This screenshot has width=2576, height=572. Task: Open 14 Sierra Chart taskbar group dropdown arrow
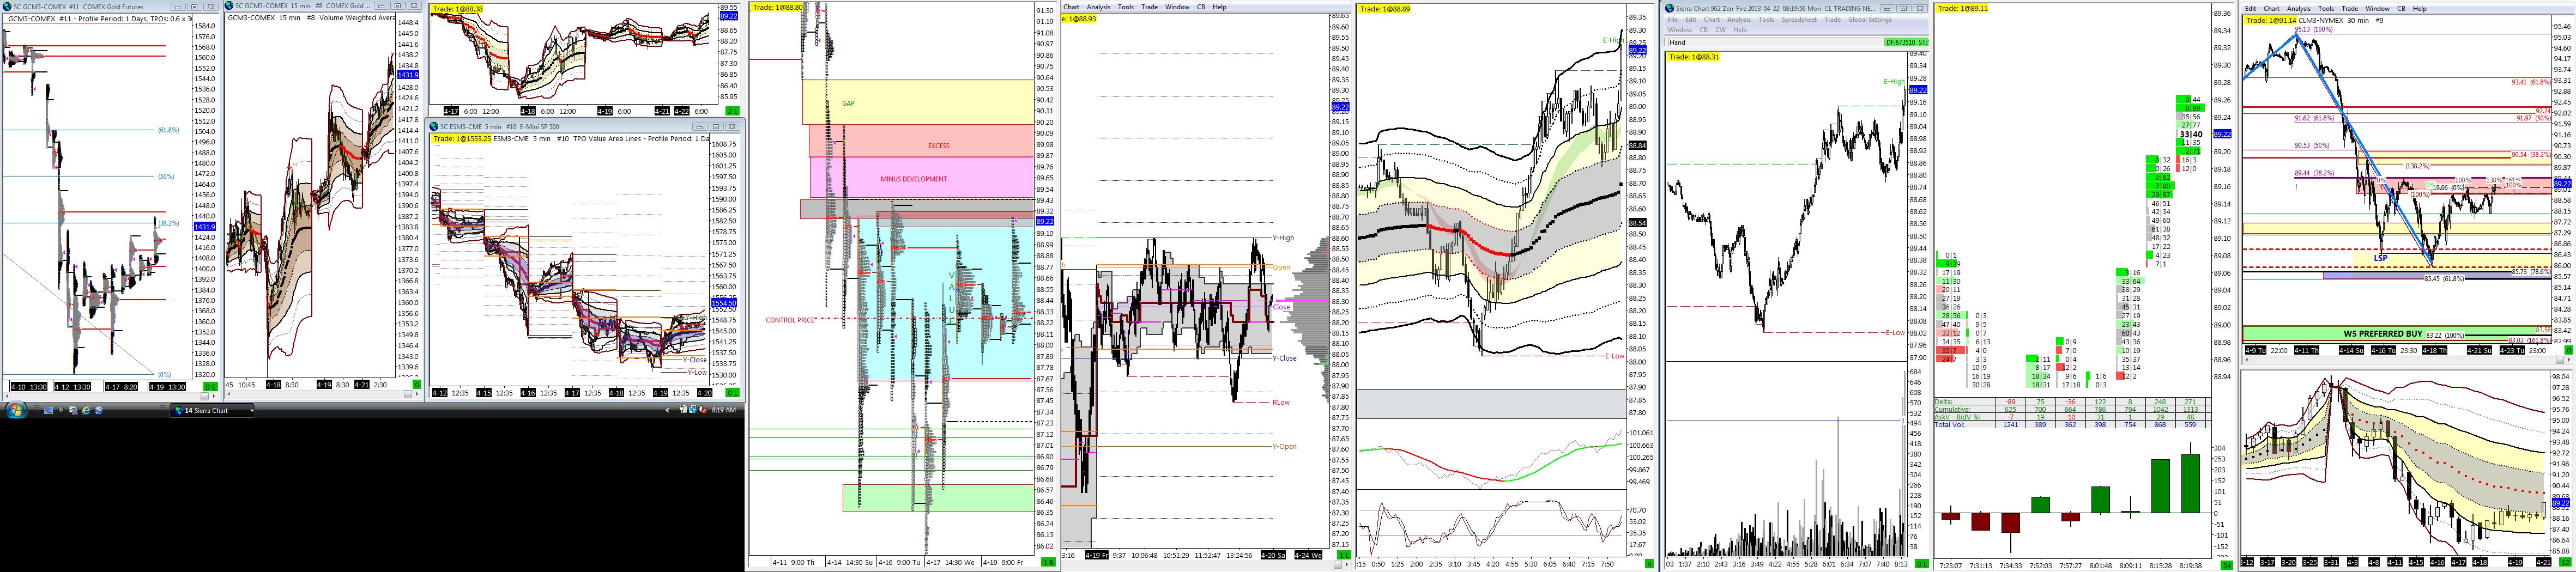pyautogui.click(x=252, y=411)
